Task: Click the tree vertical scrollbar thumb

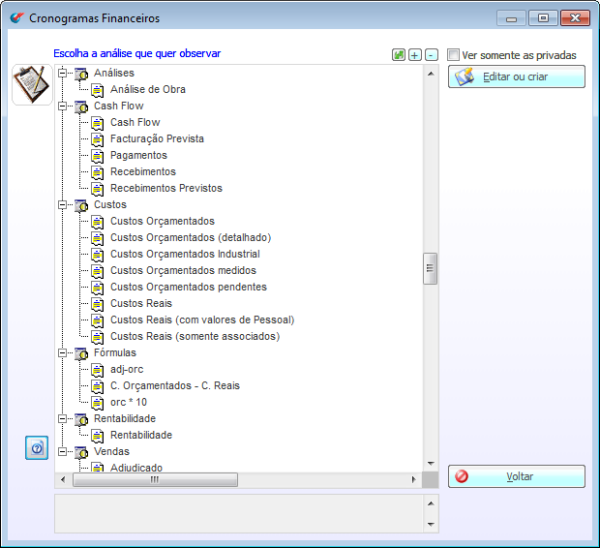Action: tap(430, 269)
